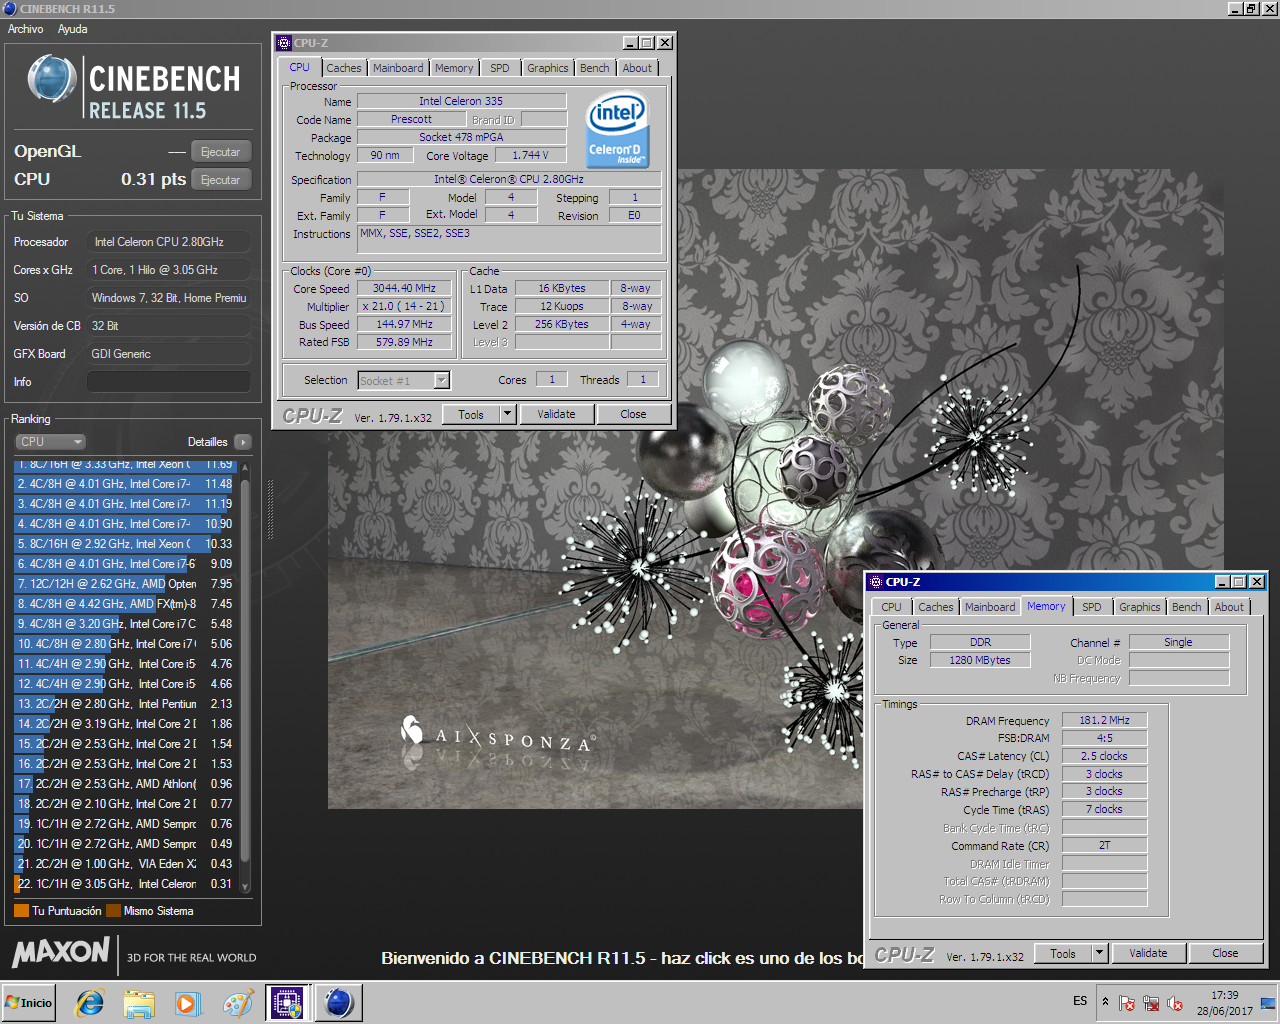Click the Memory CPU-Z title bar icon
Screen dimensions: 1280x1024
pos(876,582)
